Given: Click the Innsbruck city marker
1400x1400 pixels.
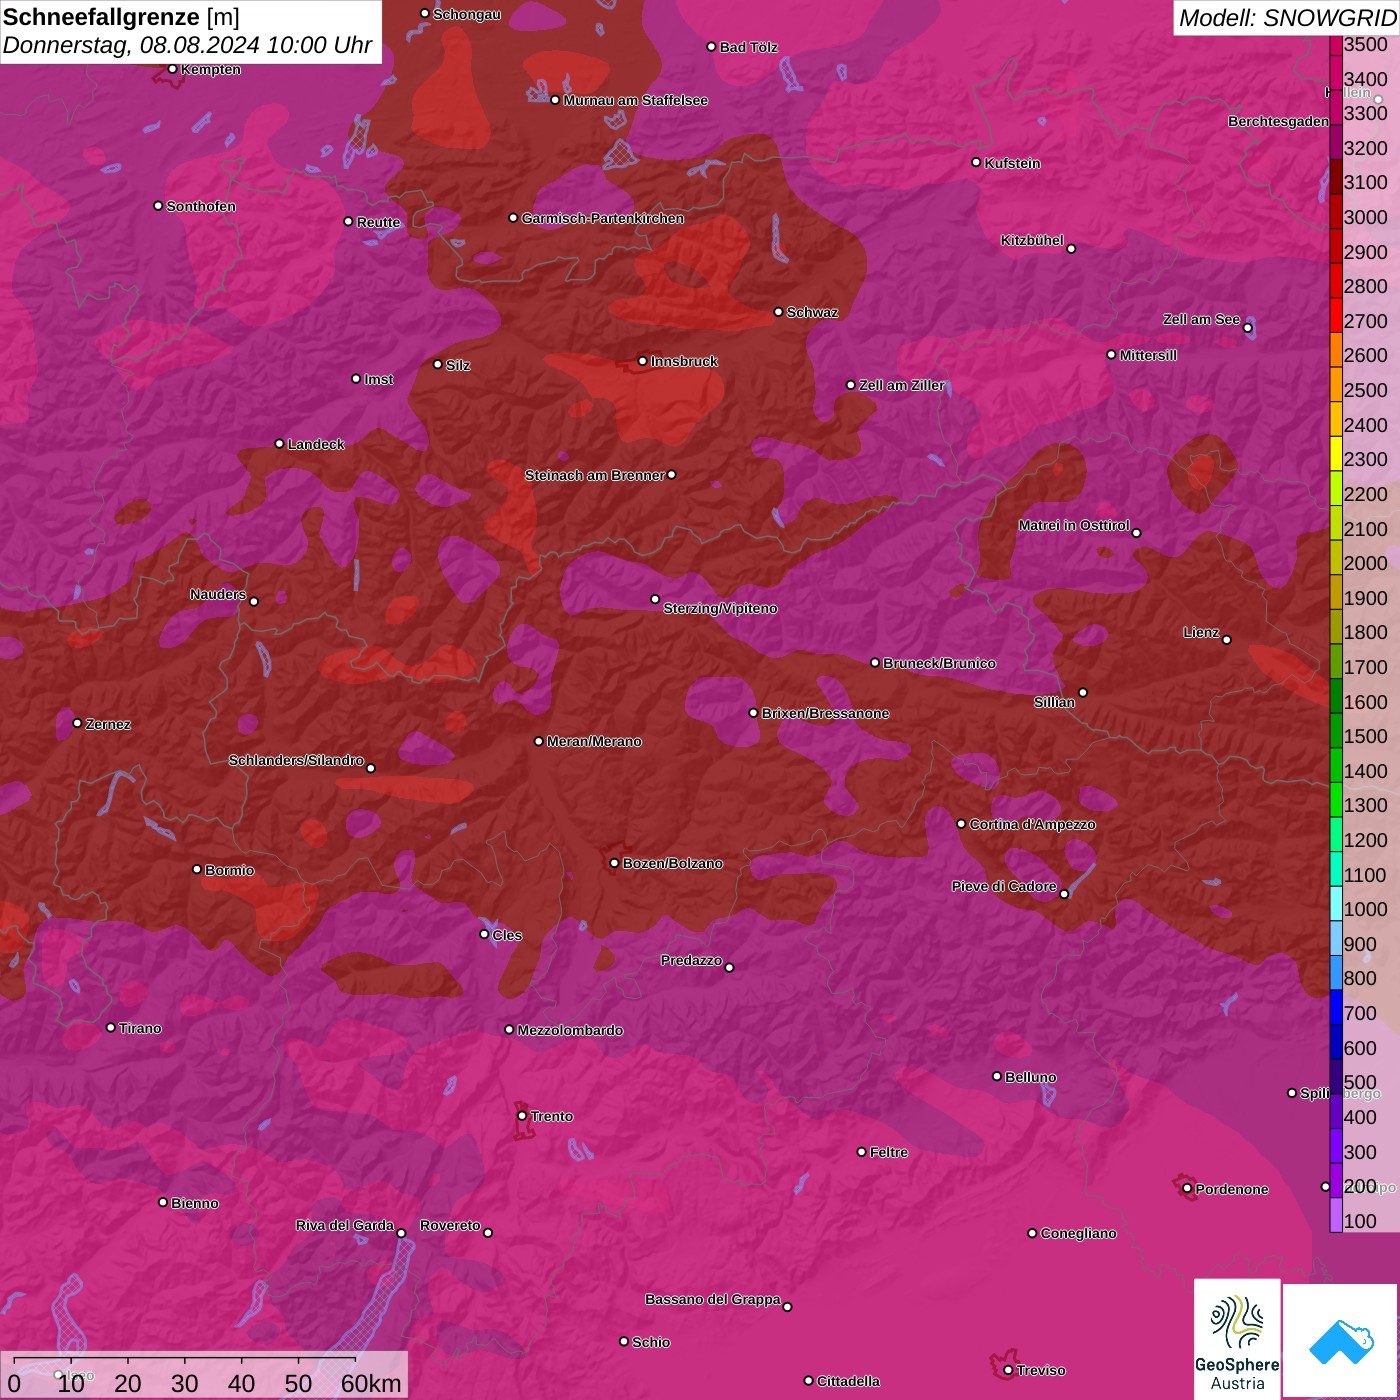Looking at the screenshot, I should 643,361.
